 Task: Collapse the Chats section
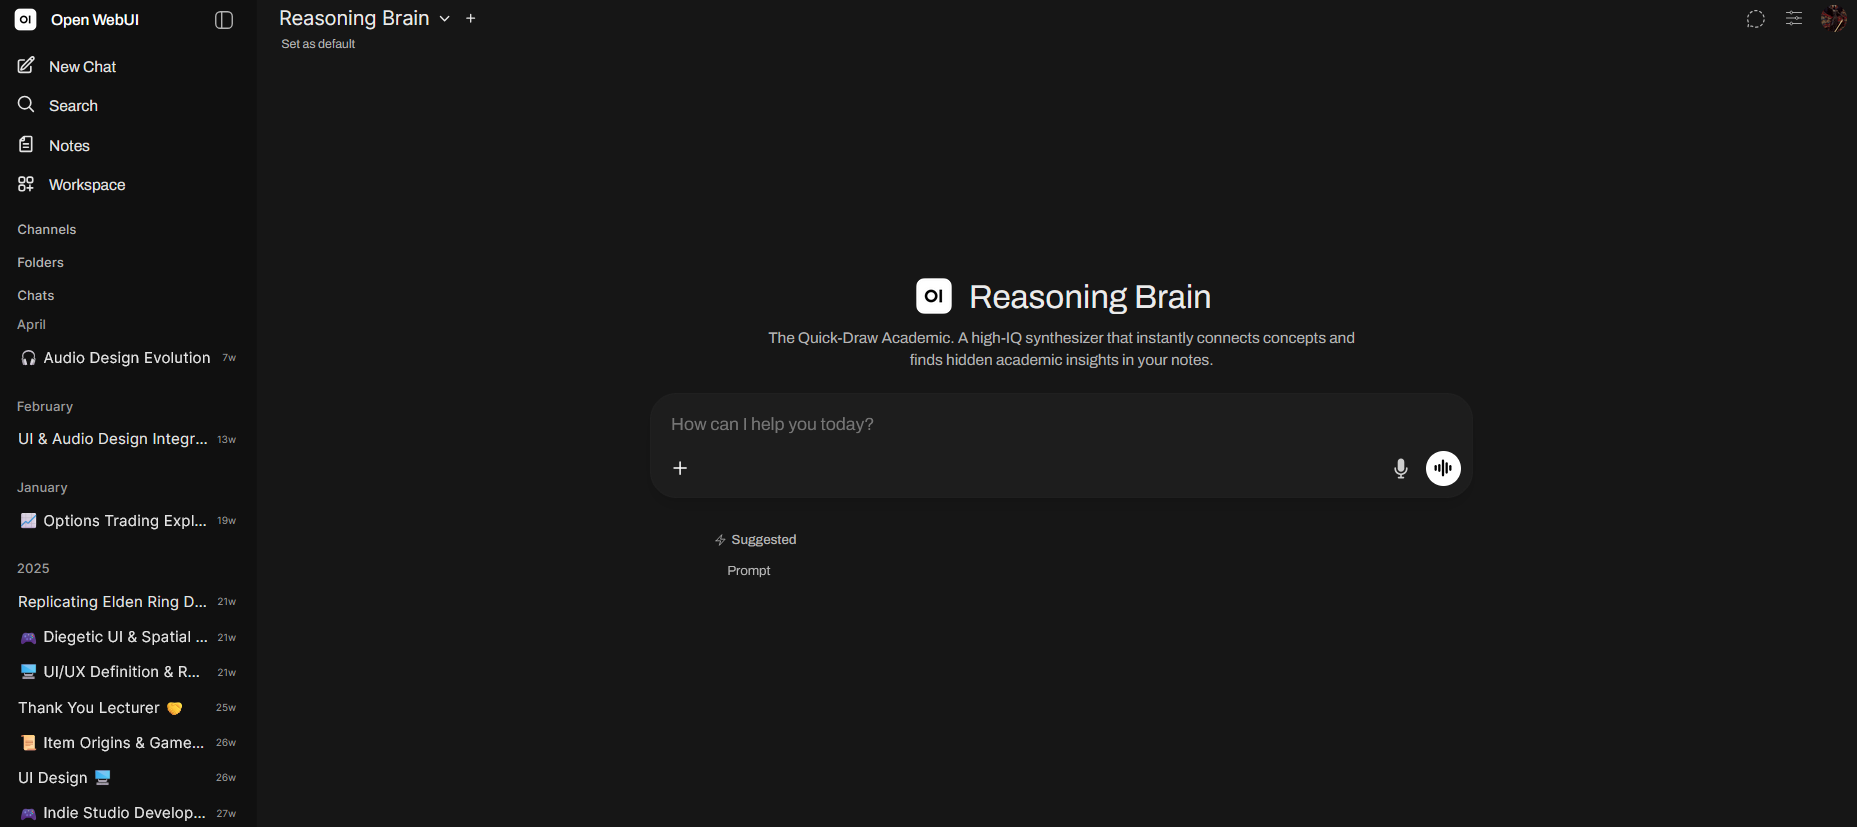pyautogui.click(x=36, y=295)
